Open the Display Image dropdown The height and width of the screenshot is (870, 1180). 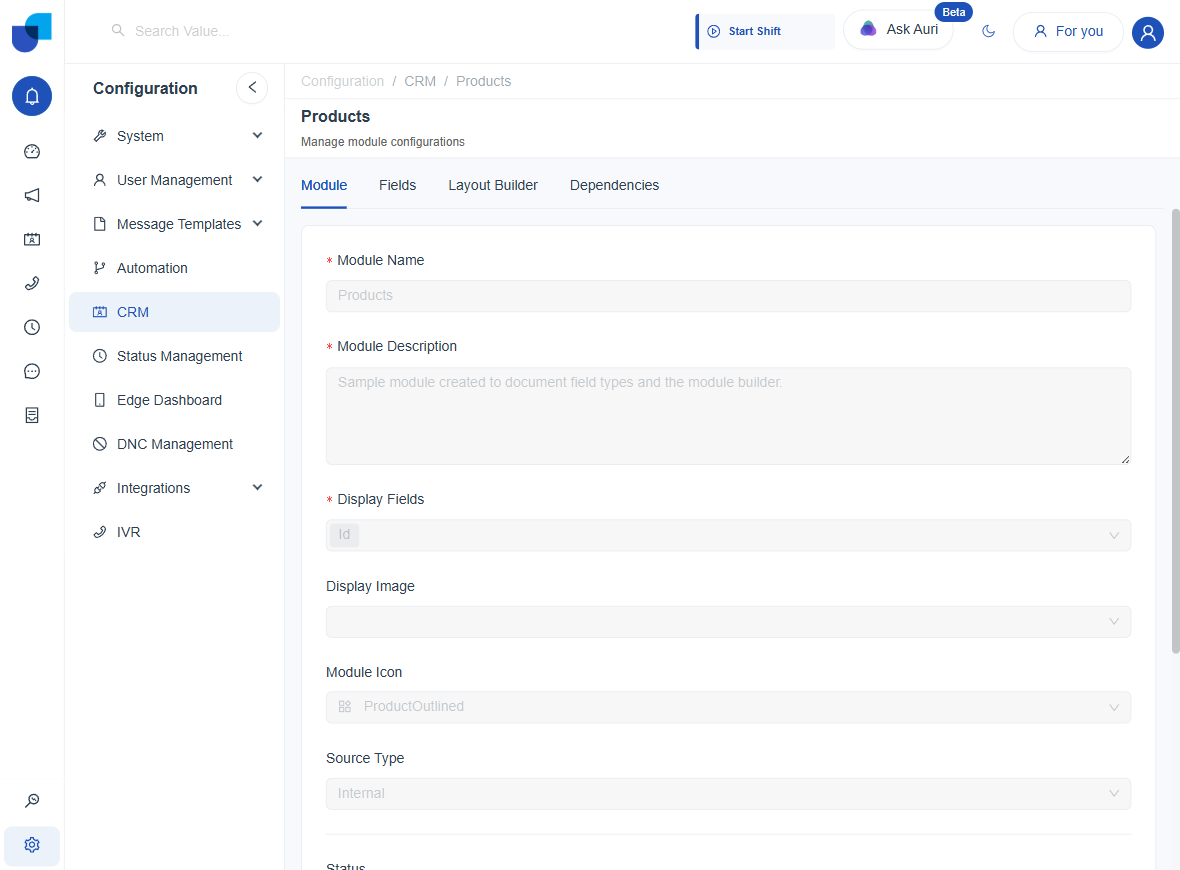click(x=728, y=622)
